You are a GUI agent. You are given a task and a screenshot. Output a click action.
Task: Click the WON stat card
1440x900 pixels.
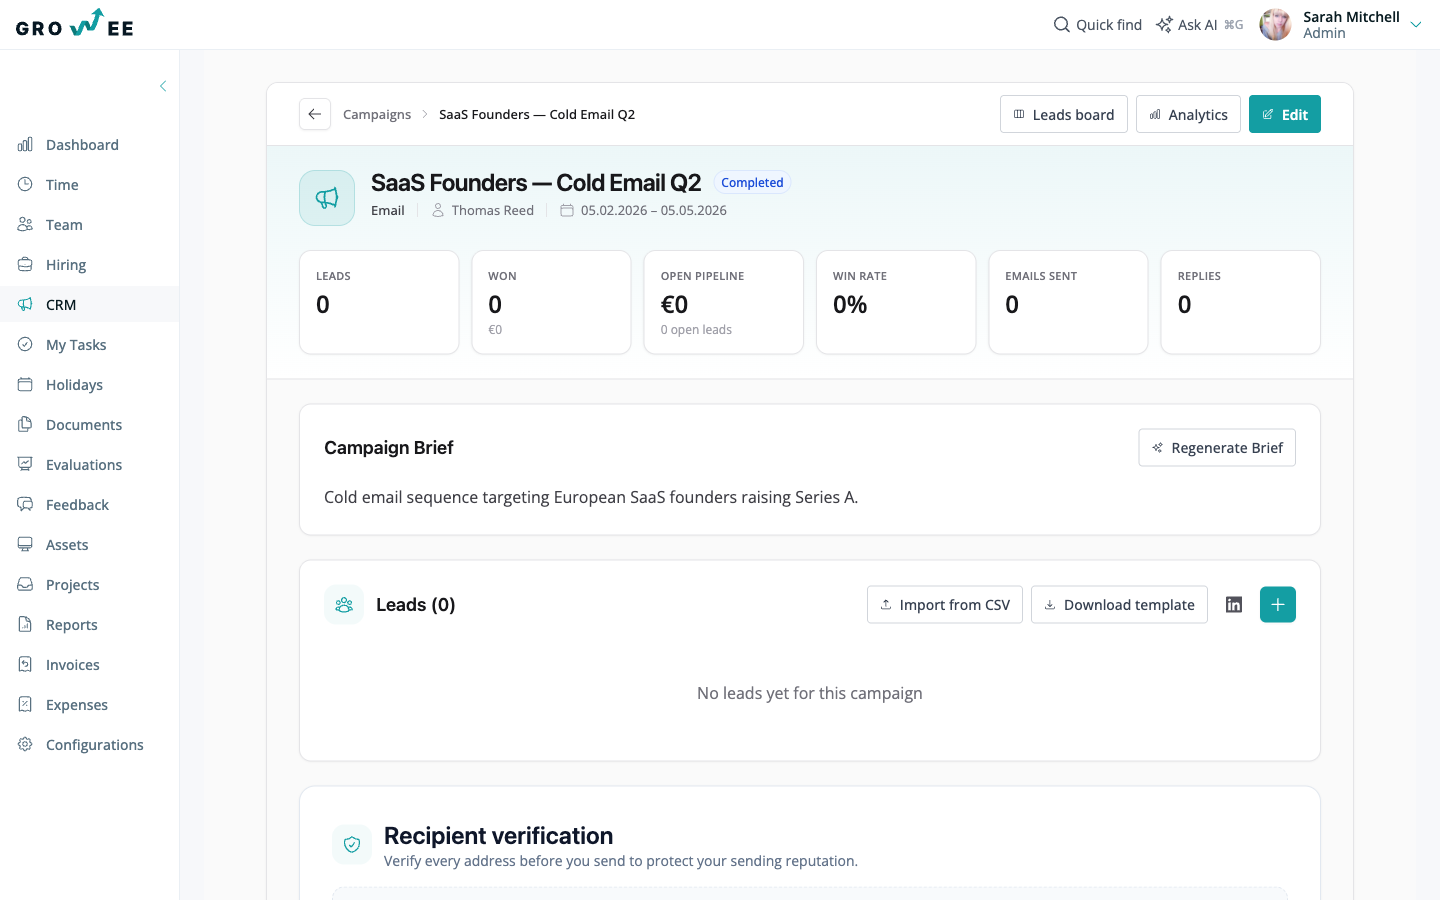click(x=551, y=302)
